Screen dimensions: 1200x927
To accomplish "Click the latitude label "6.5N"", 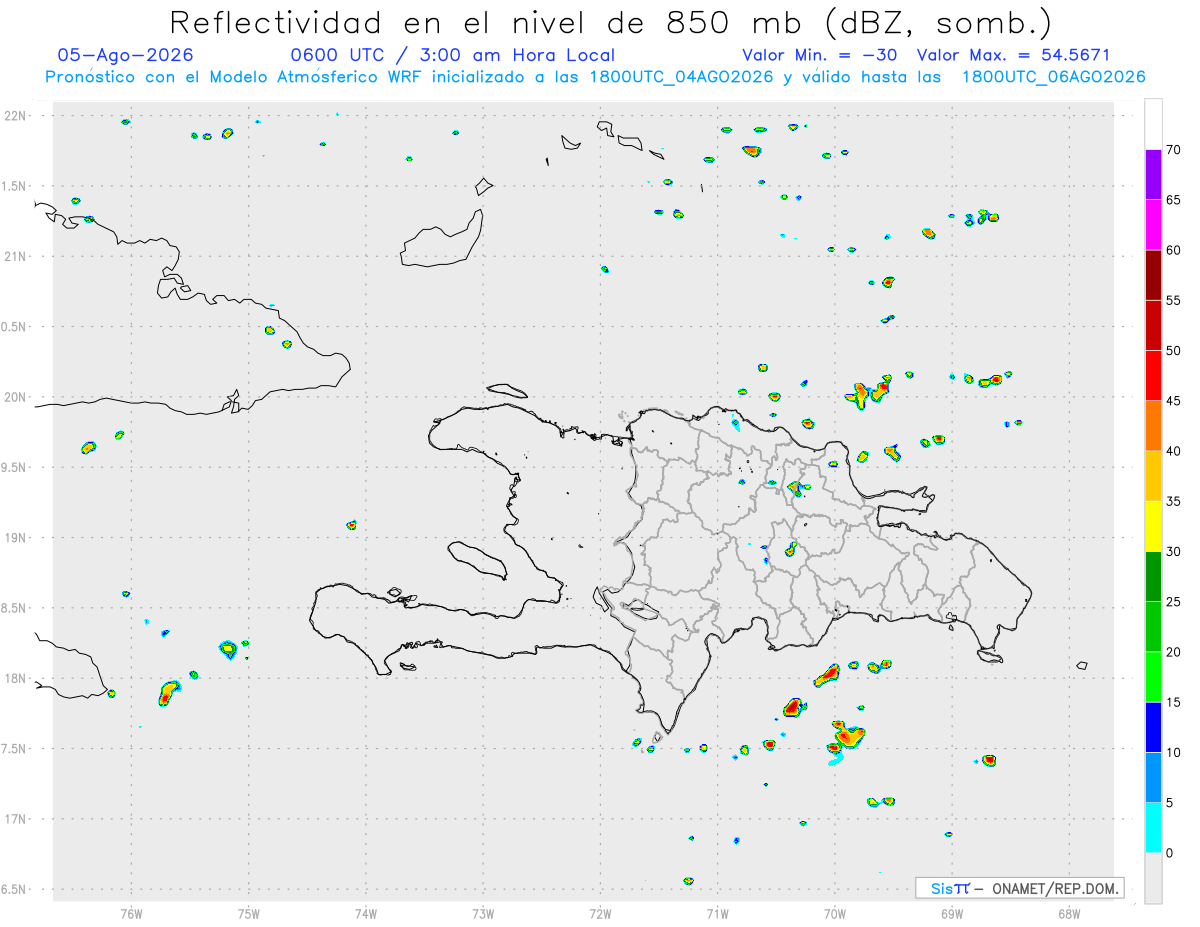I will tap(15, 890).
